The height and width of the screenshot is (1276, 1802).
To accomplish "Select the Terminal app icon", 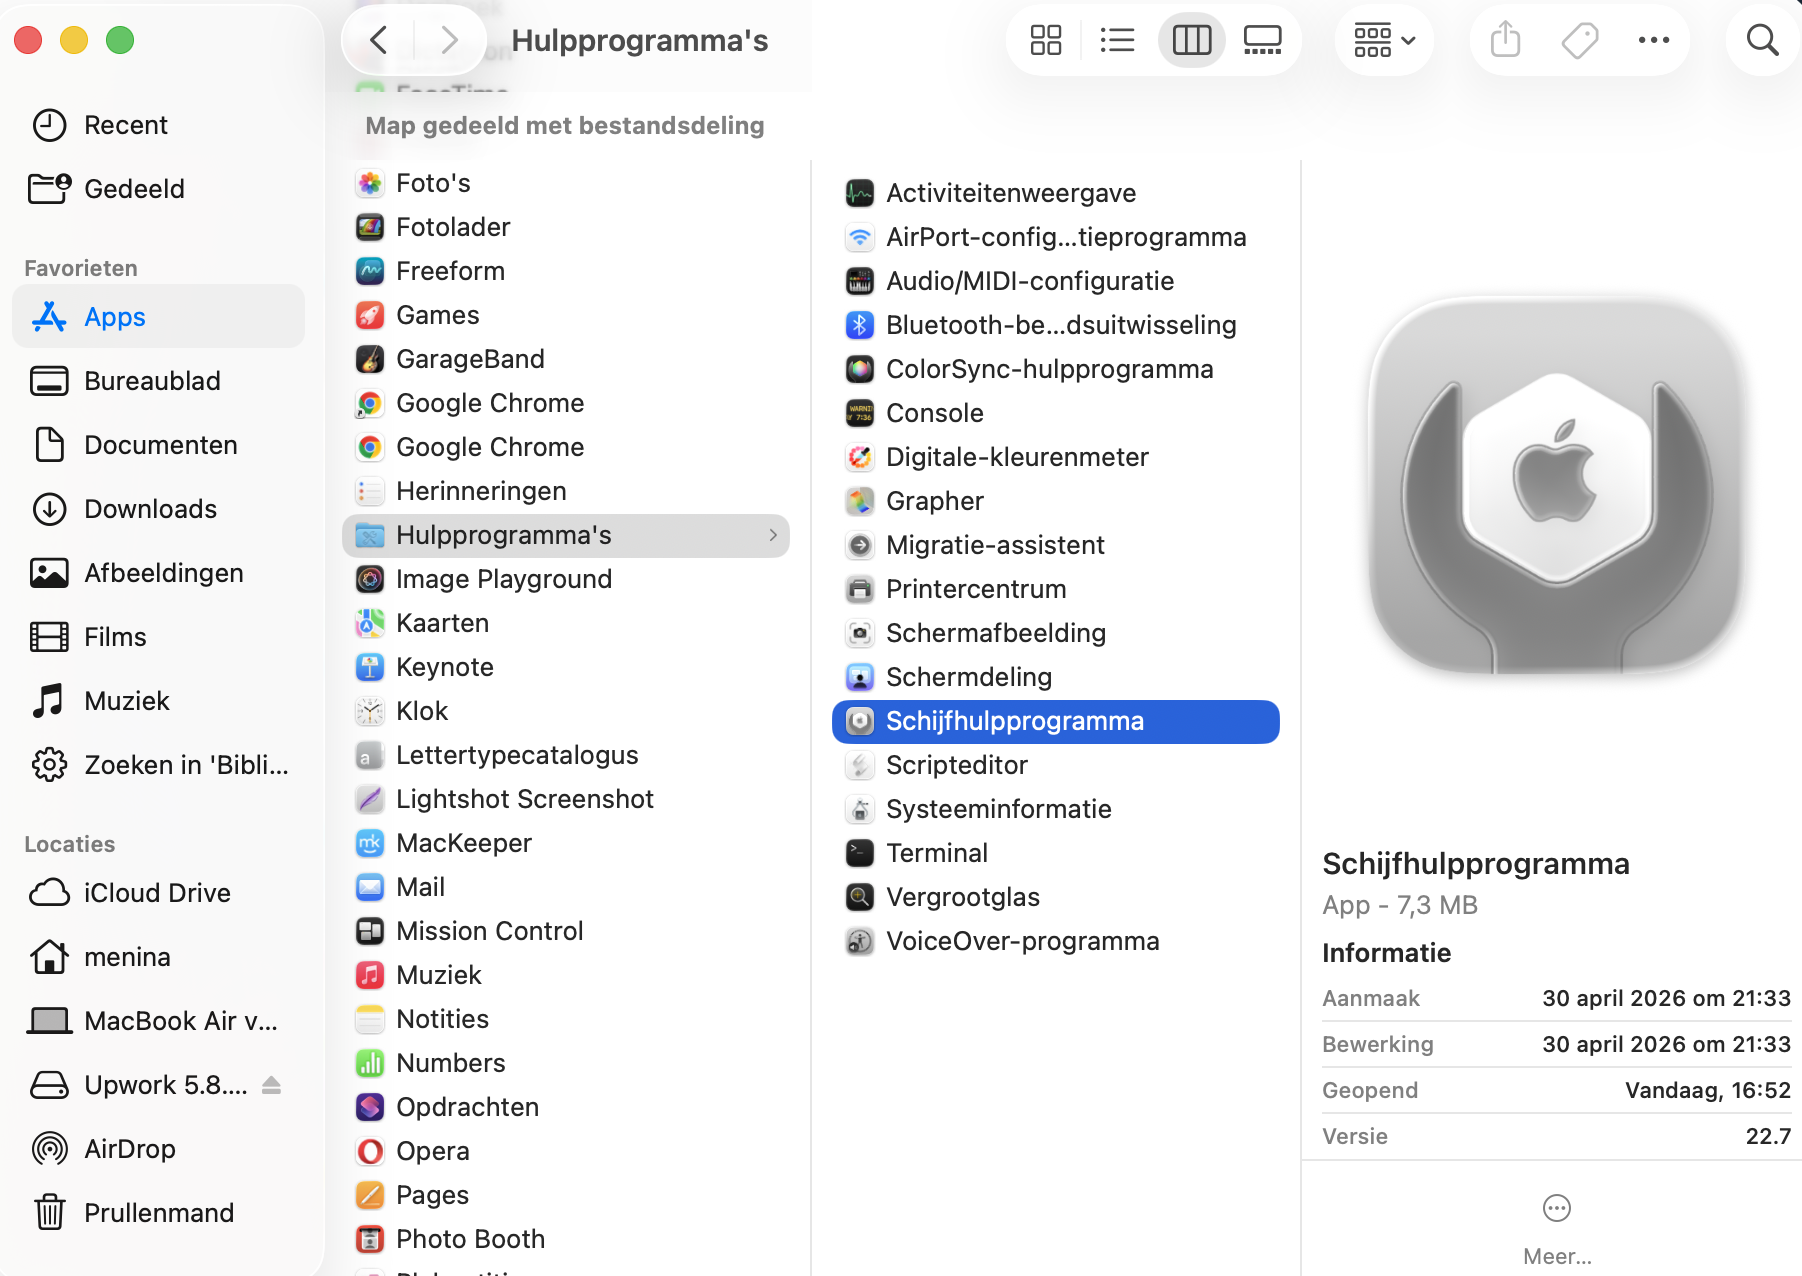I will (x=860, y=853).
